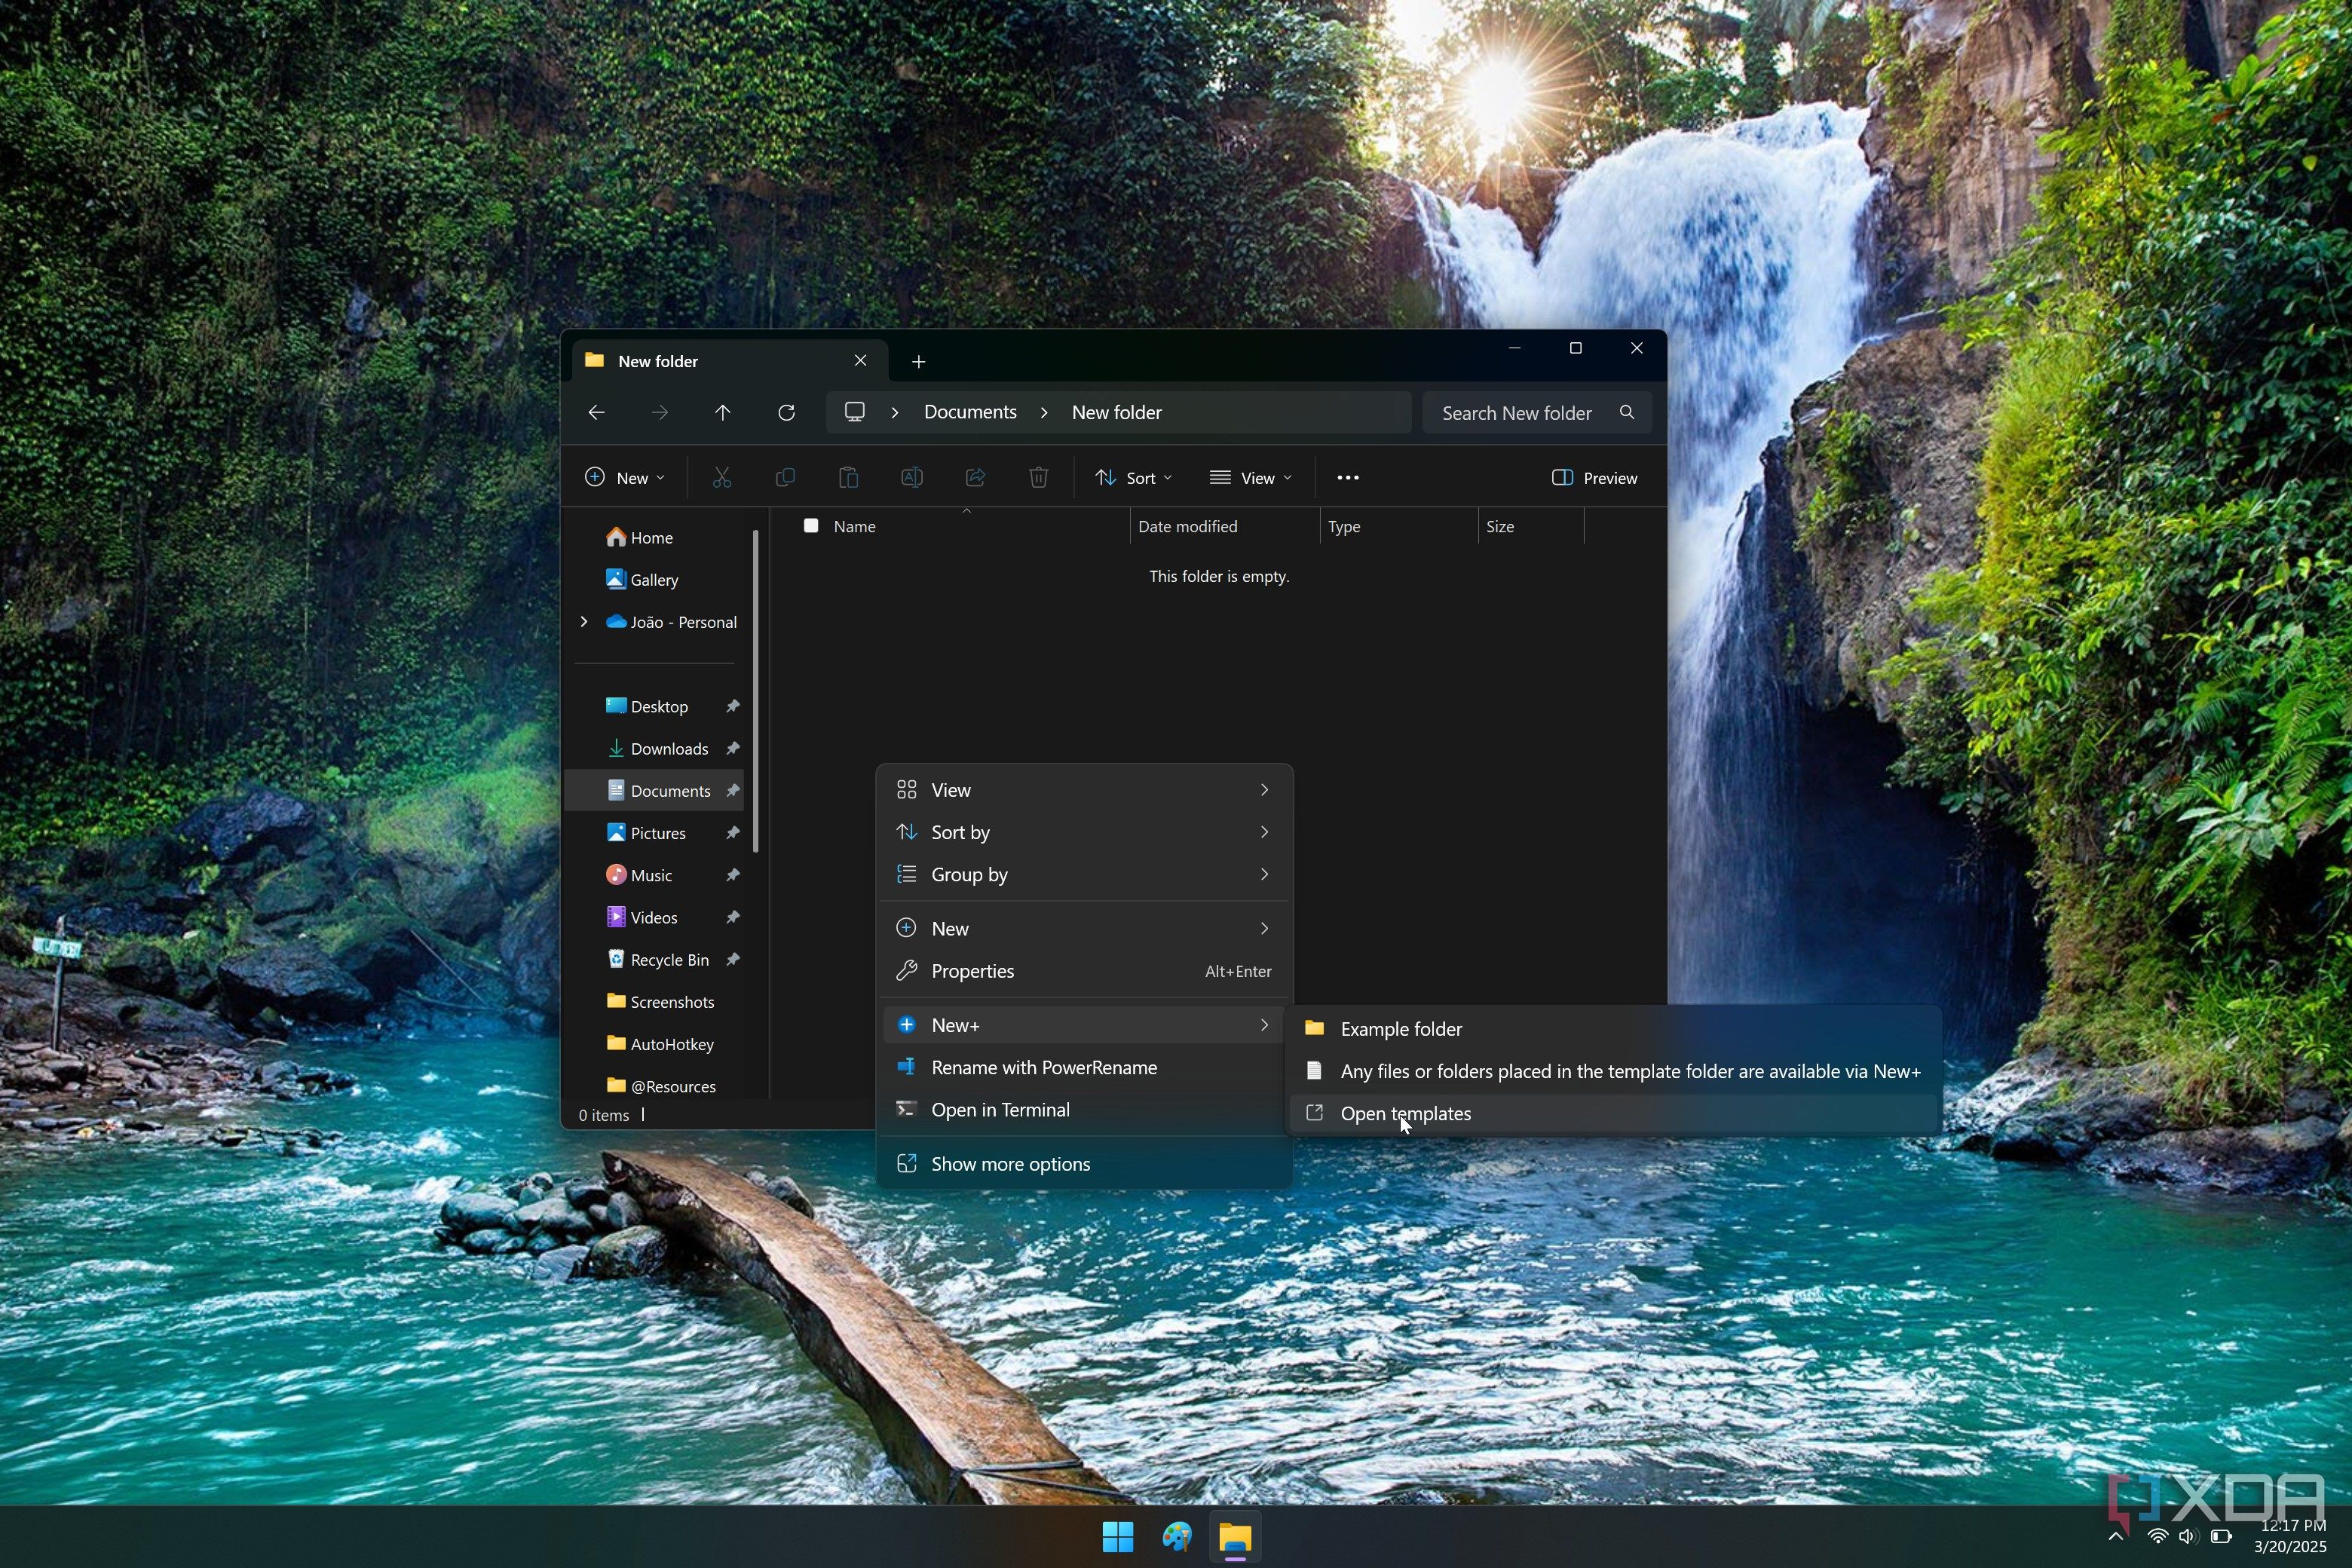Go up one folder level
2352x1568 pixels.
click(x=723, y=413)
